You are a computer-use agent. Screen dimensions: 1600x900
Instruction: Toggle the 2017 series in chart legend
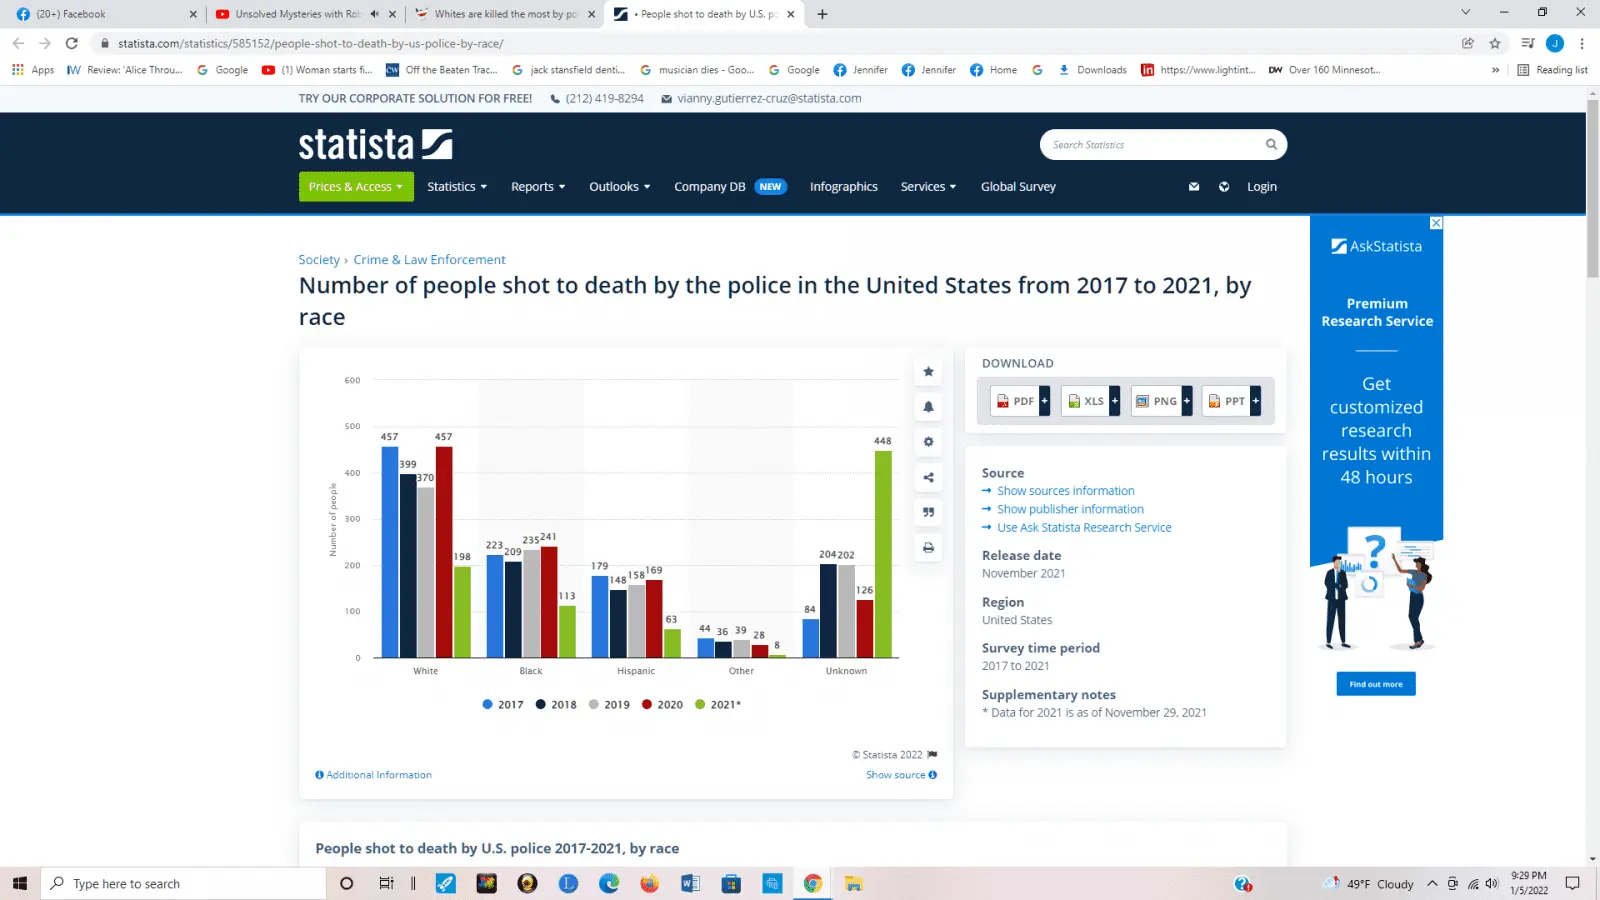503,705
